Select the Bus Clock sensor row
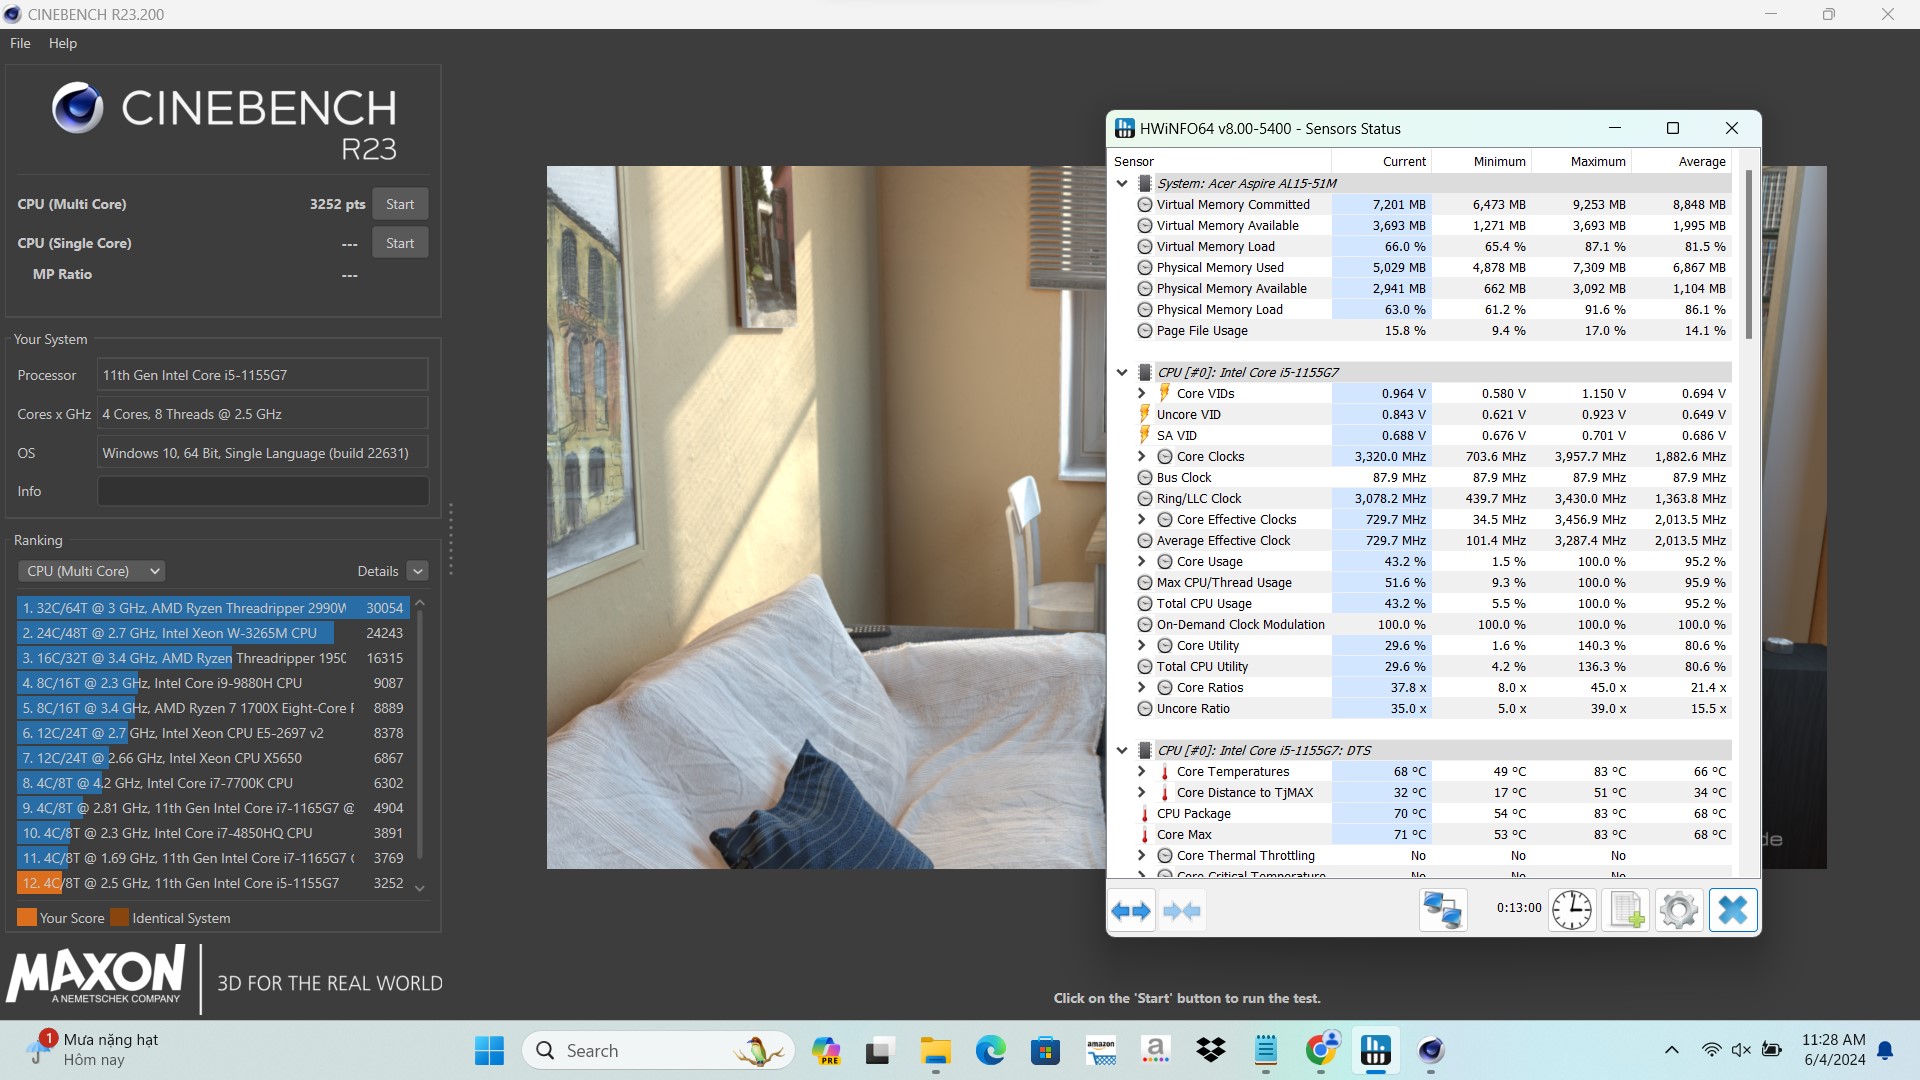Screen dimensions: 1920x1080 coord(1433,477)
